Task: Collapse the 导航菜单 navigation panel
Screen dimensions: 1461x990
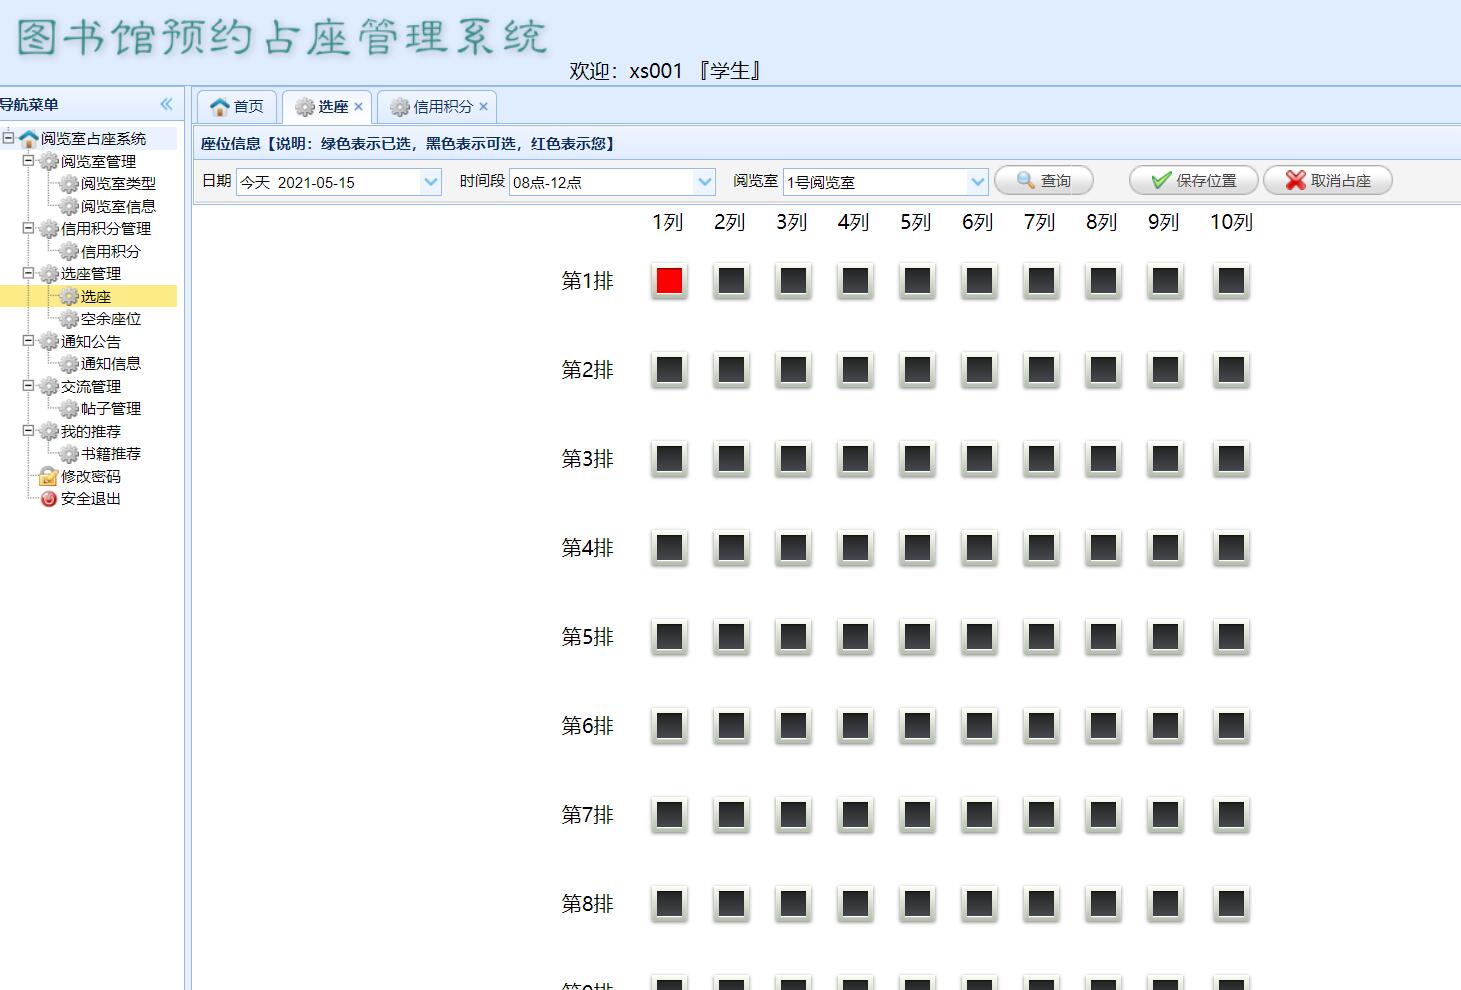Action: point(166,102)
